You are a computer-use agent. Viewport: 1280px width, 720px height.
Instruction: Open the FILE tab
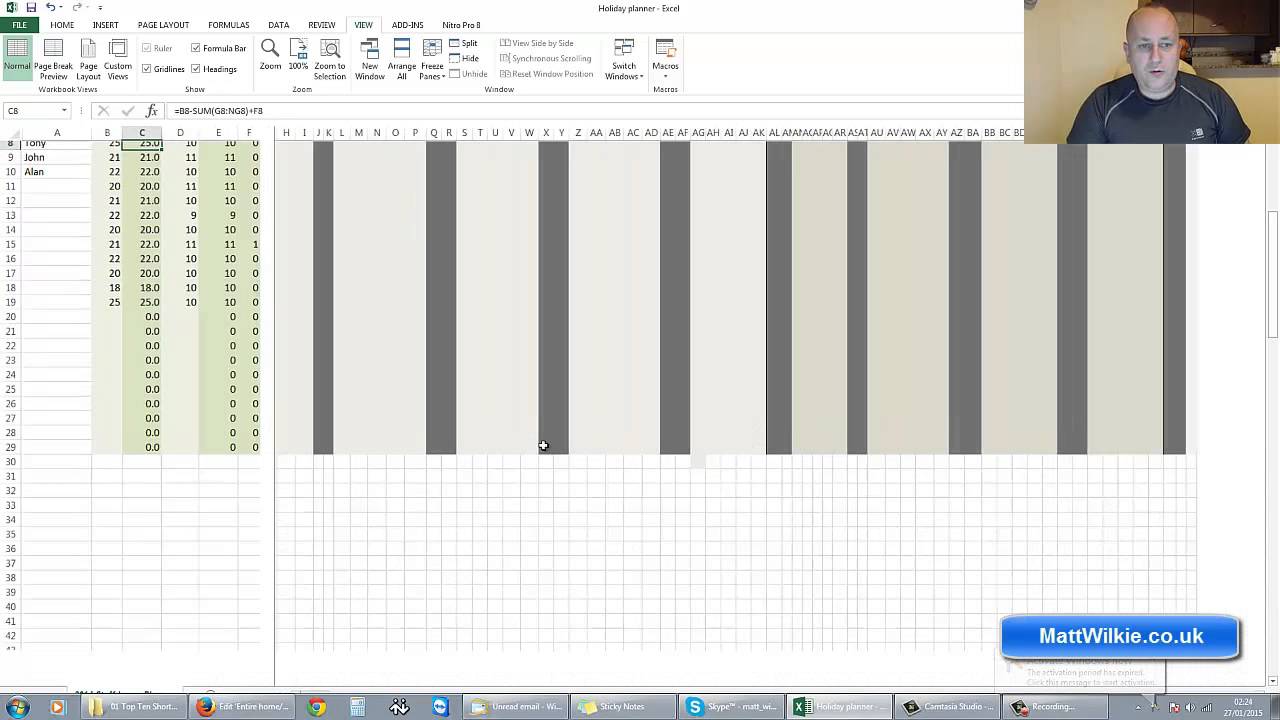tap(19, 25)
